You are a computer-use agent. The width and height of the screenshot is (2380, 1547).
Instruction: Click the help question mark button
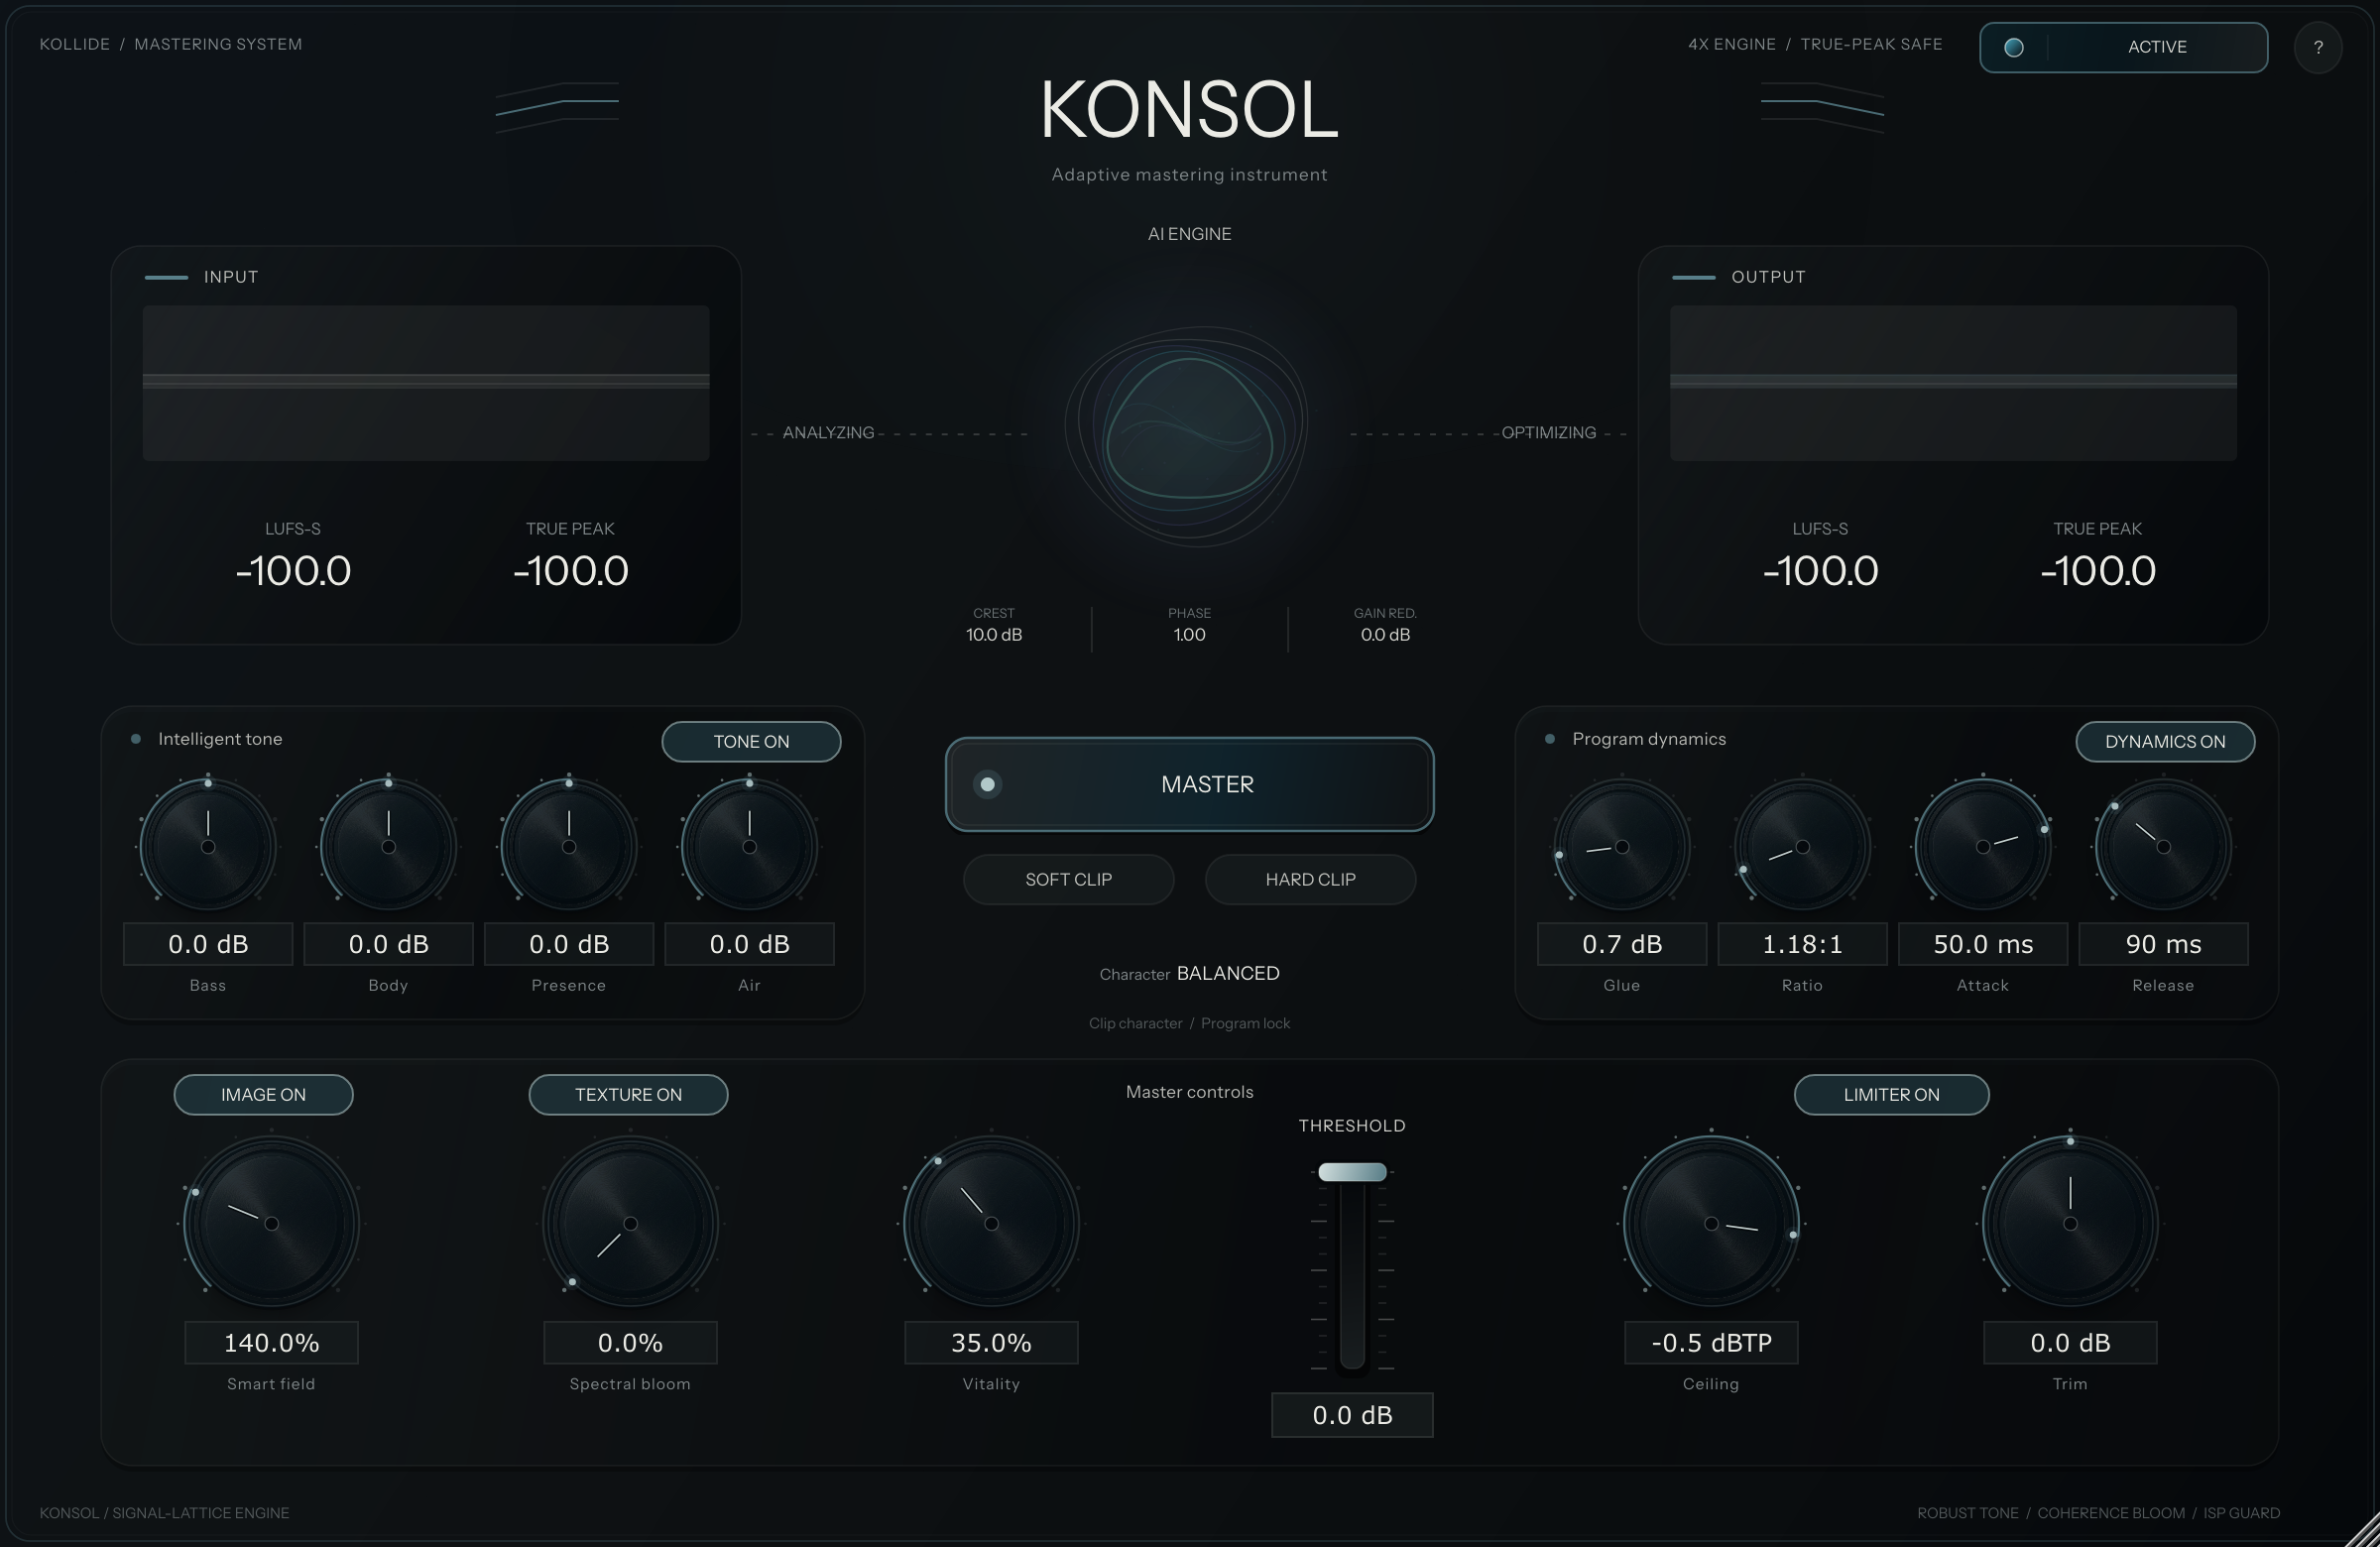[2318, 47]
